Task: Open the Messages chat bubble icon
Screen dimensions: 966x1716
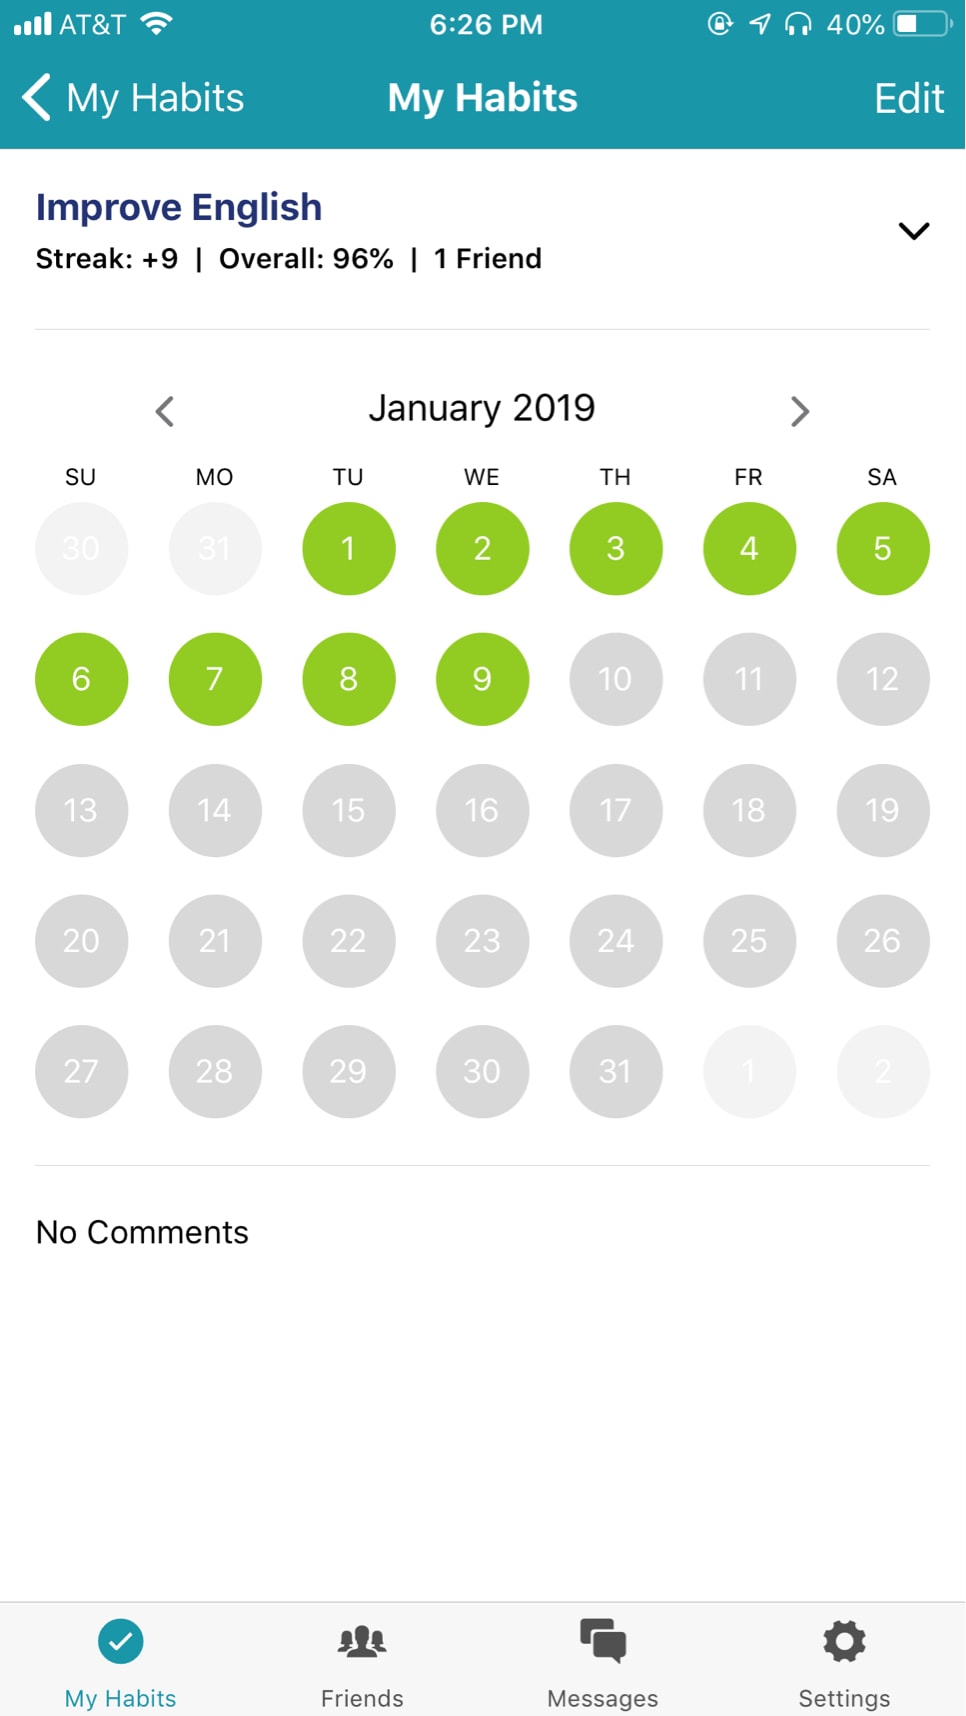Action: pos(603,1640)
